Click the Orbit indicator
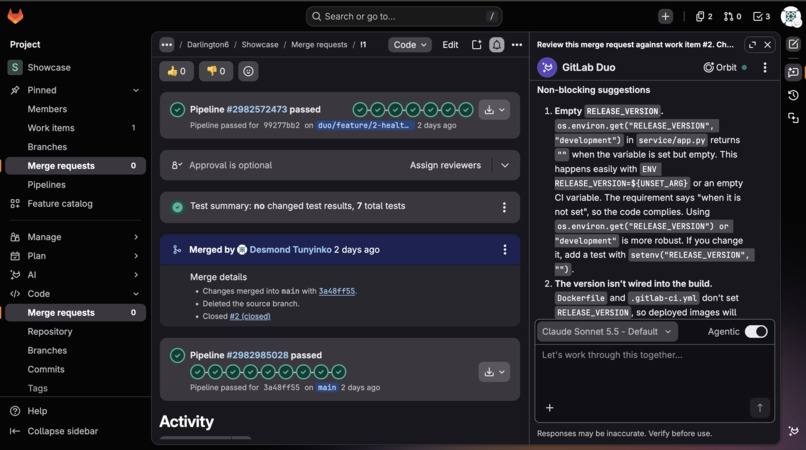 coord(725,67)
